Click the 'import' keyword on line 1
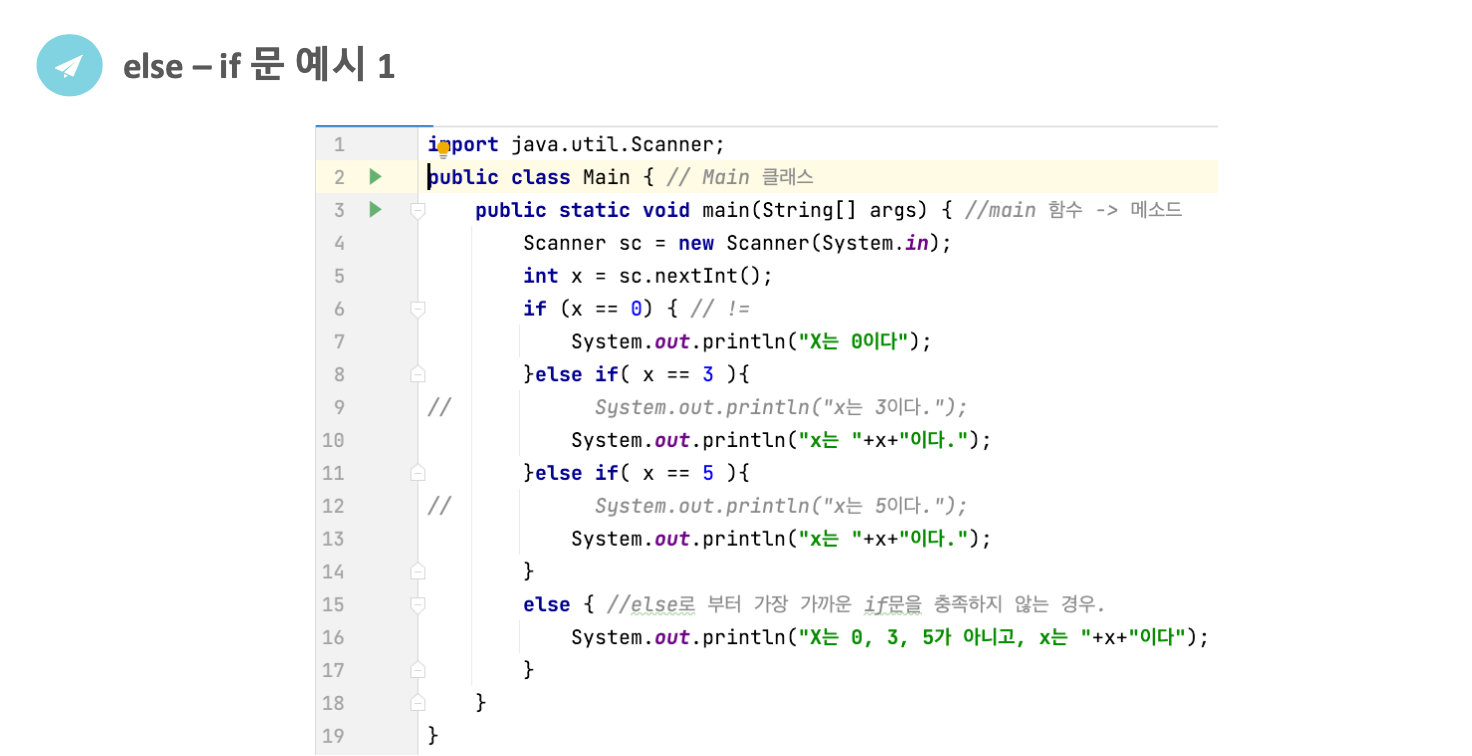1472x756 pixels. point(463,145)
